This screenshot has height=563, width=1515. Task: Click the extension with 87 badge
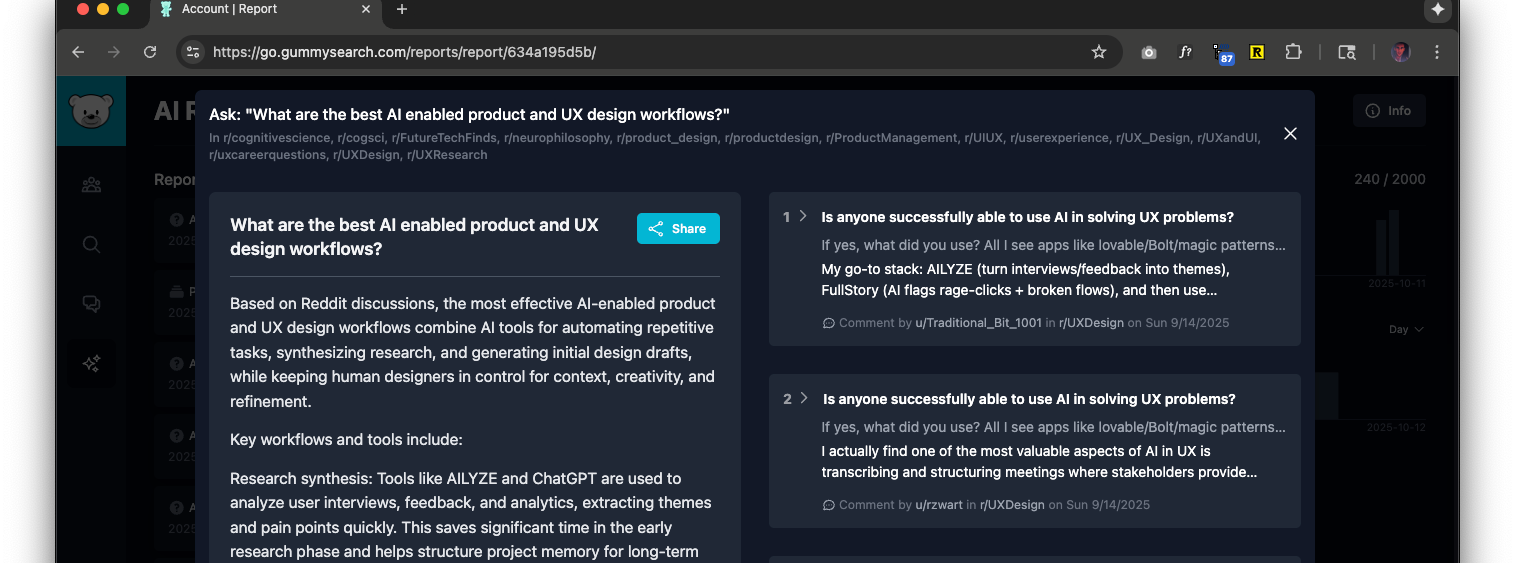point(1222,53)
